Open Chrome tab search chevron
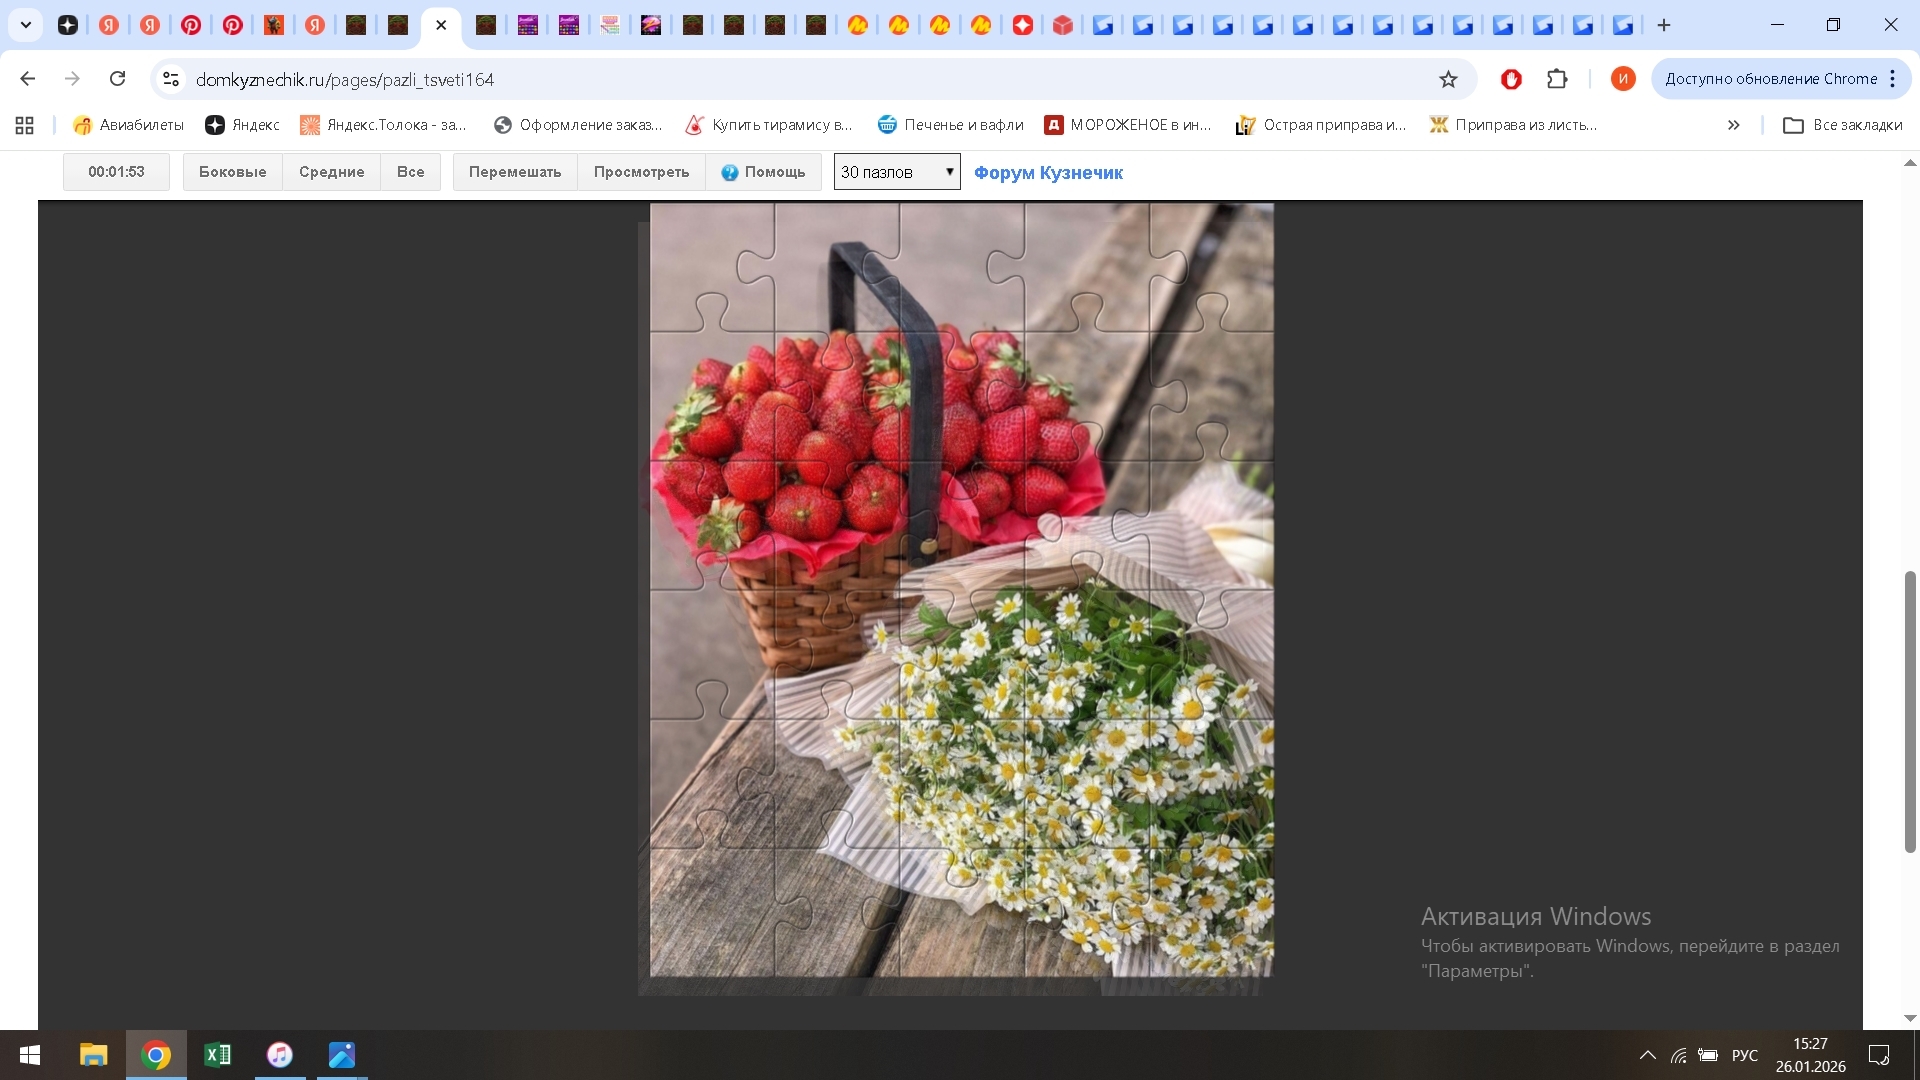Screen dimensions: 1920x1080 [26, 25]
